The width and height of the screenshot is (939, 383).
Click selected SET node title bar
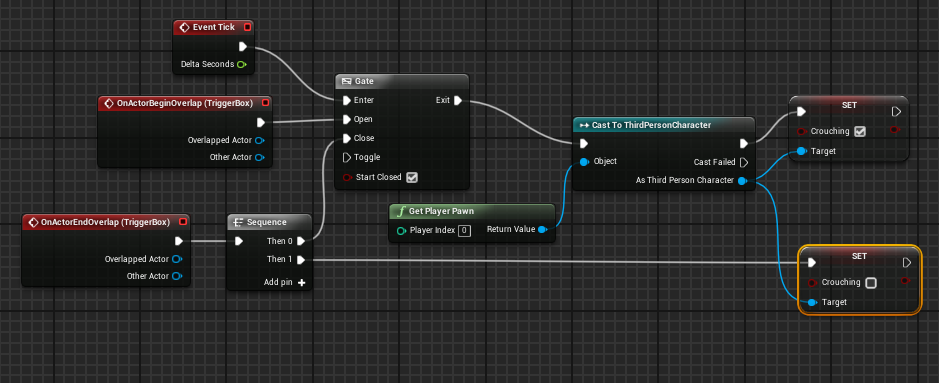click(859, 256)
